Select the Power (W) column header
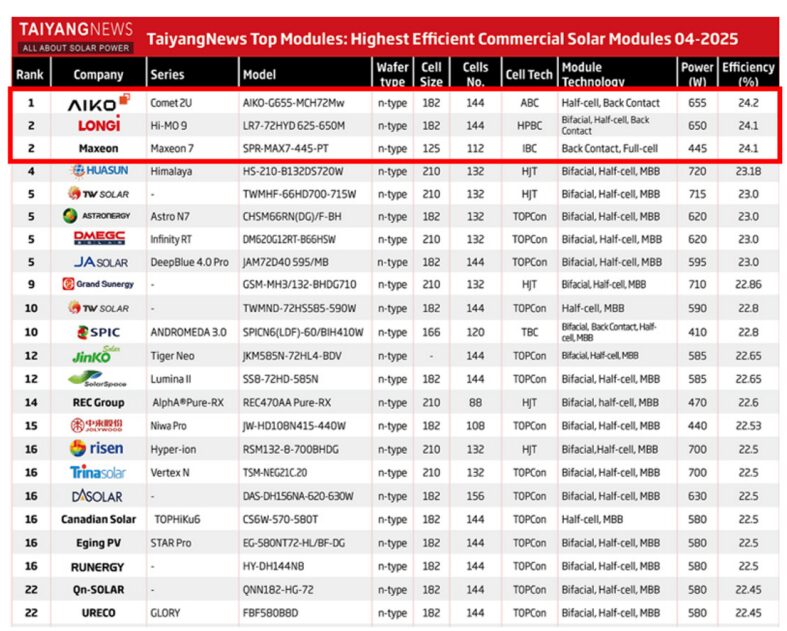Screen dimensions: 787x631 click(697, 74)
